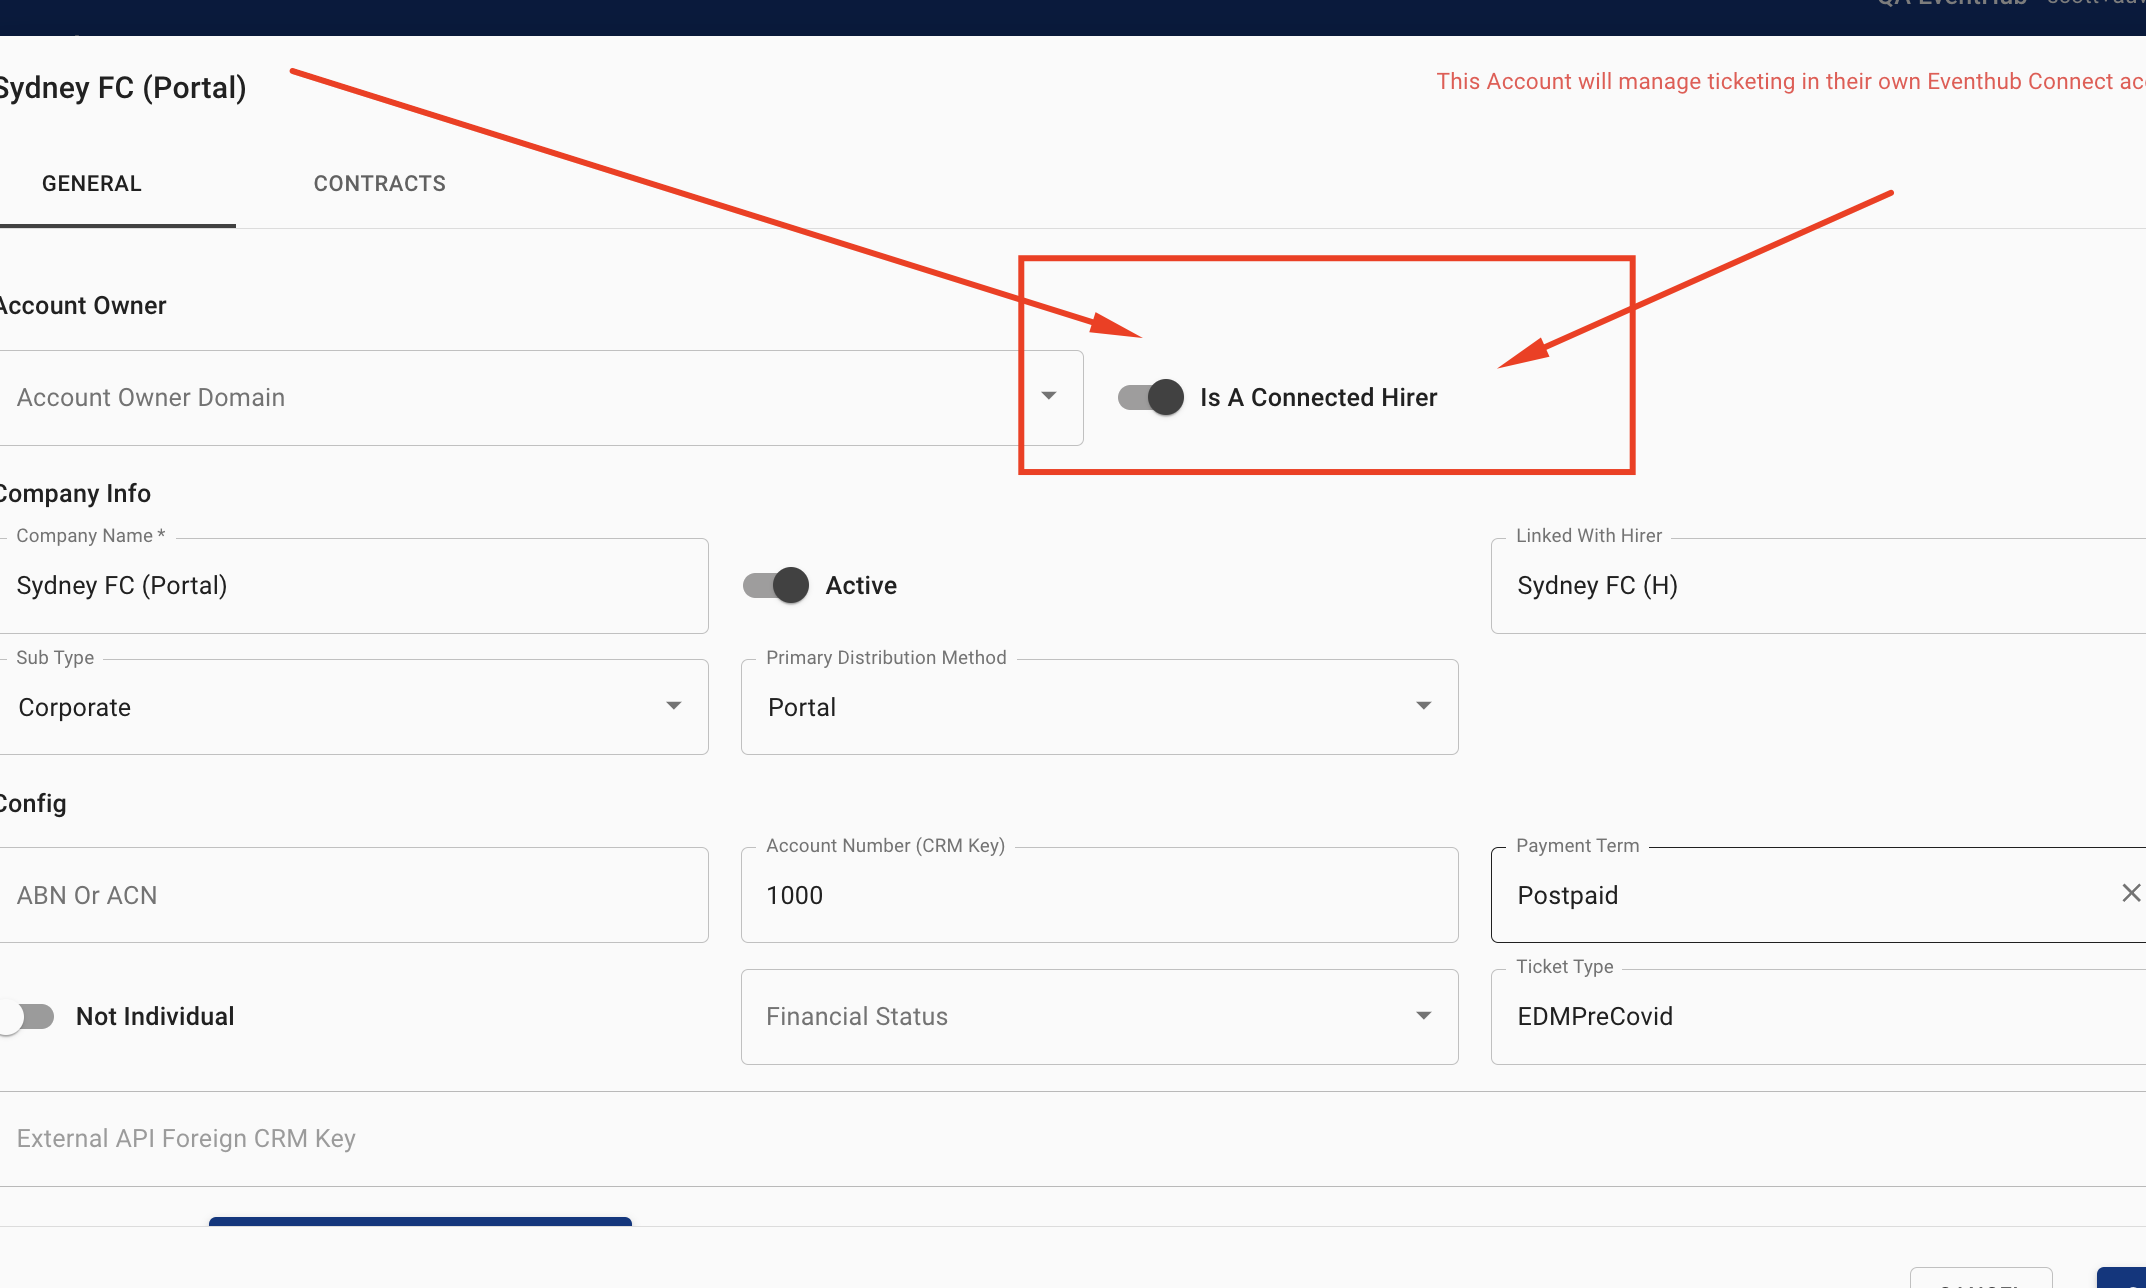Screen dimensions: 2146x1288
Task: Toggle the Is A Connected Hirer switch
Action: pyautogui.click(x=1151, y=397)
